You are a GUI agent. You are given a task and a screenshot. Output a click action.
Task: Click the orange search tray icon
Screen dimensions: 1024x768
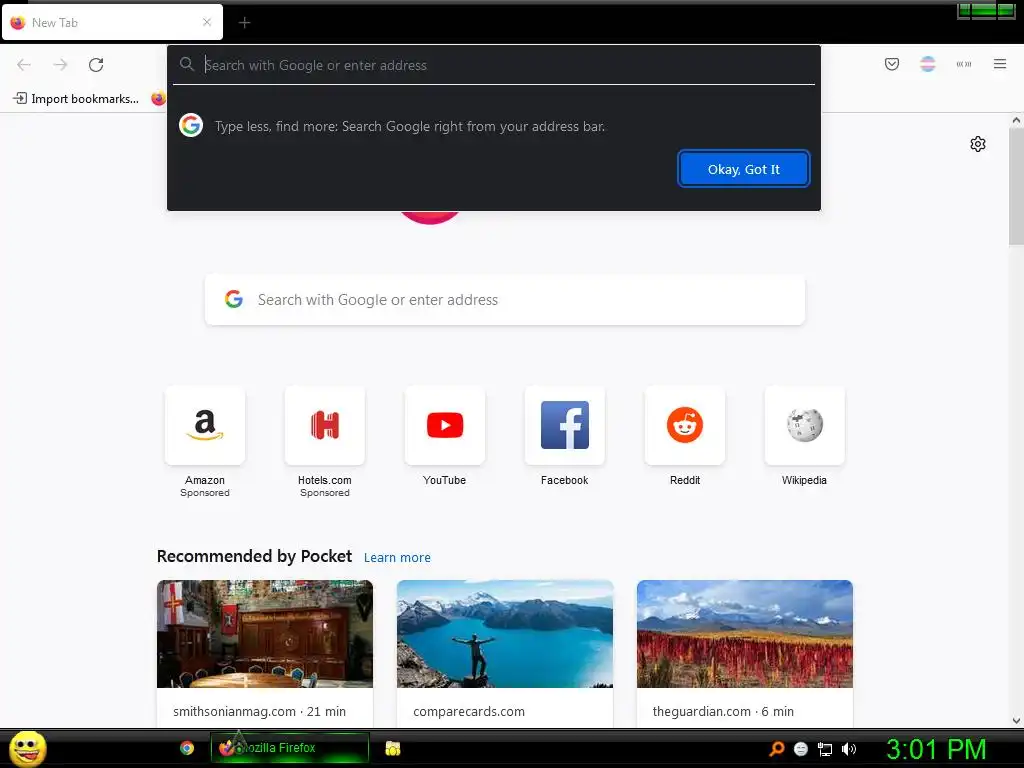[776, 749]
